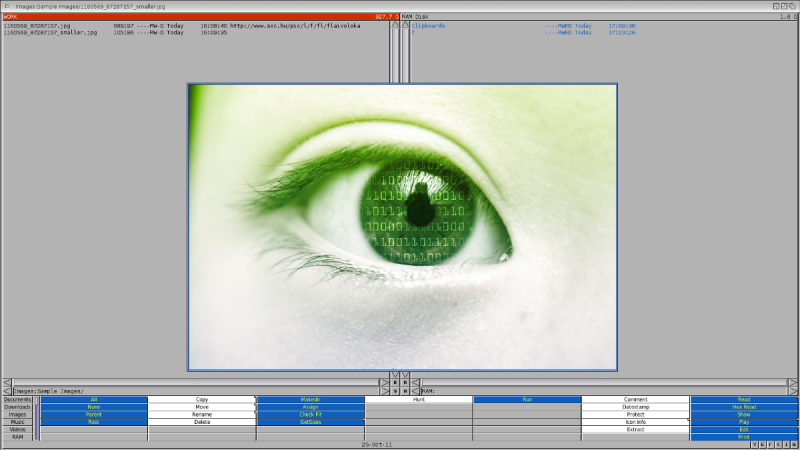Screen dimensions: 800x450
Task: Click the right panel RAM: path field
Action: (x=600, y=391)
